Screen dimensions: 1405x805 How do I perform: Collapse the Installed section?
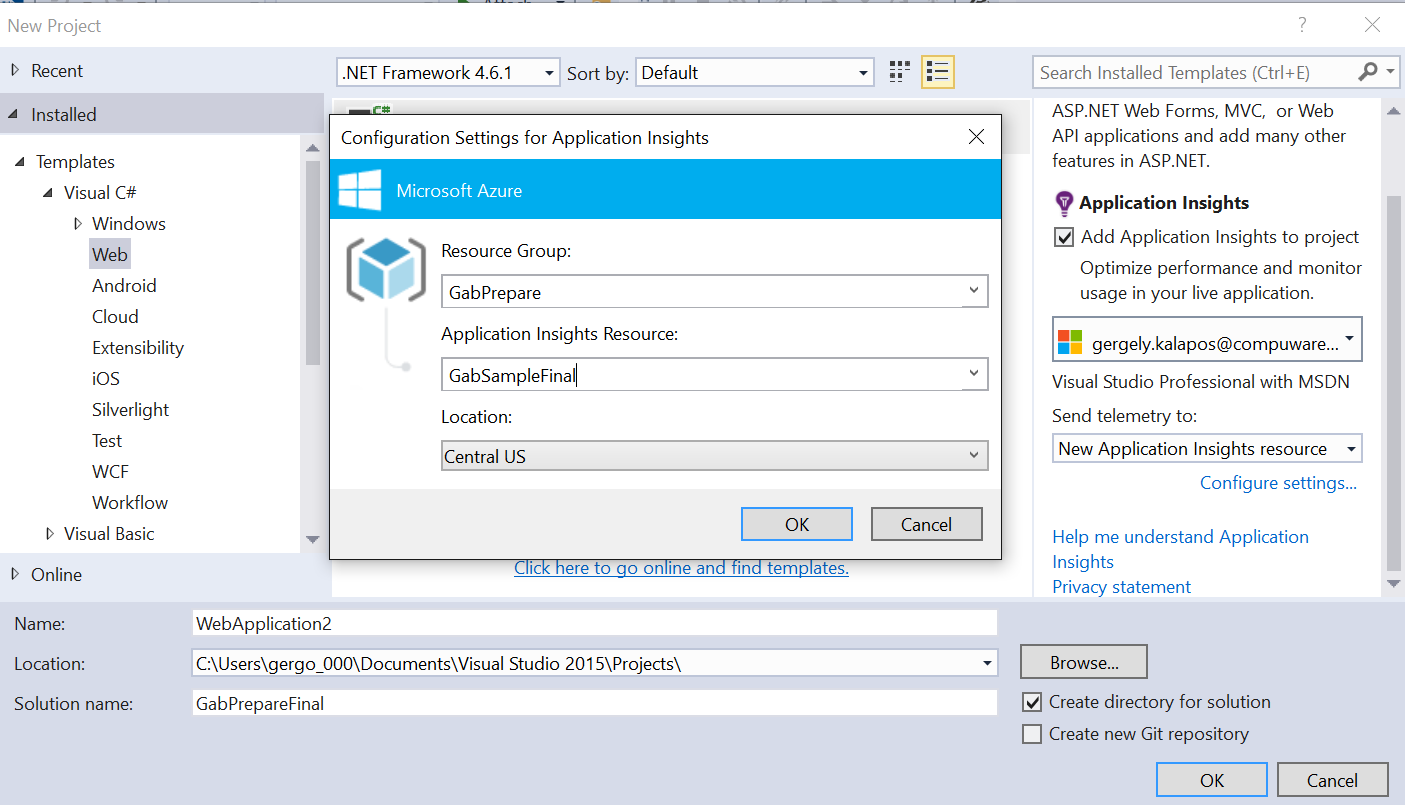(14, 114)
